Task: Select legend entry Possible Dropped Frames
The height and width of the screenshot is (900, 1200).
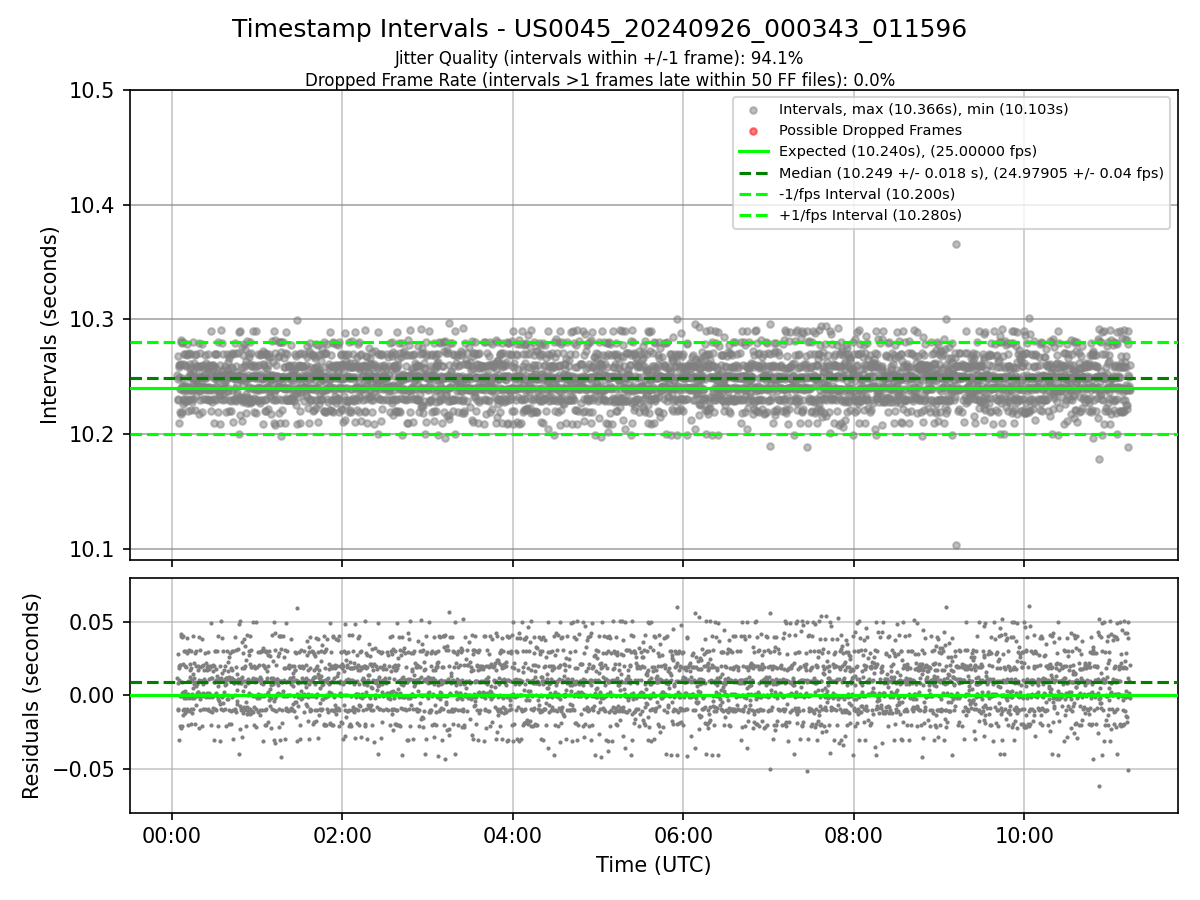Action: point(870,130)
